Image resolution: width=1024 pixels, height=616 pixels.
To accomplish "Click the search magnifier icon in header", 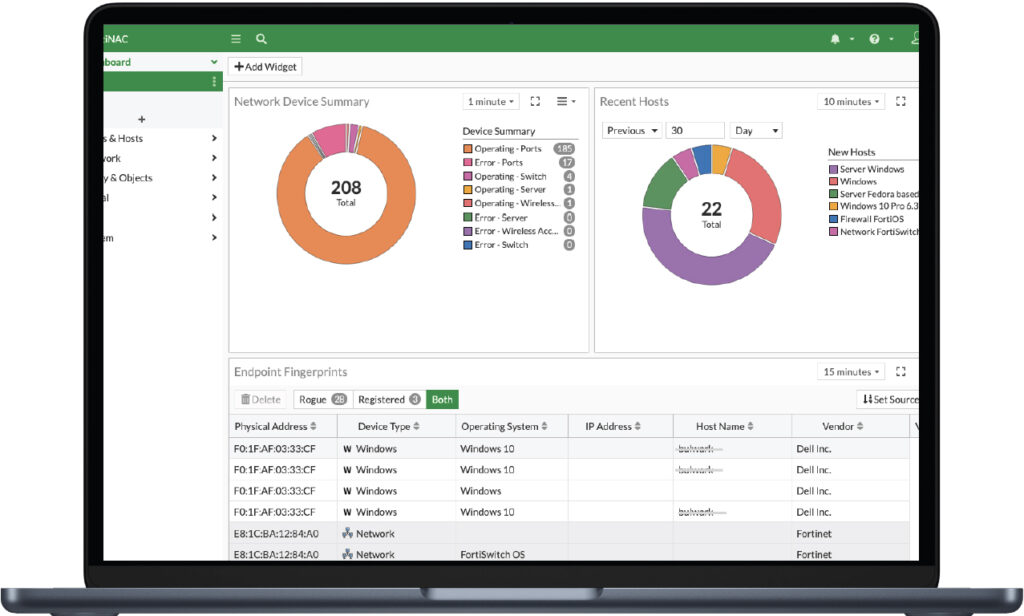I will tap(261, 39).
